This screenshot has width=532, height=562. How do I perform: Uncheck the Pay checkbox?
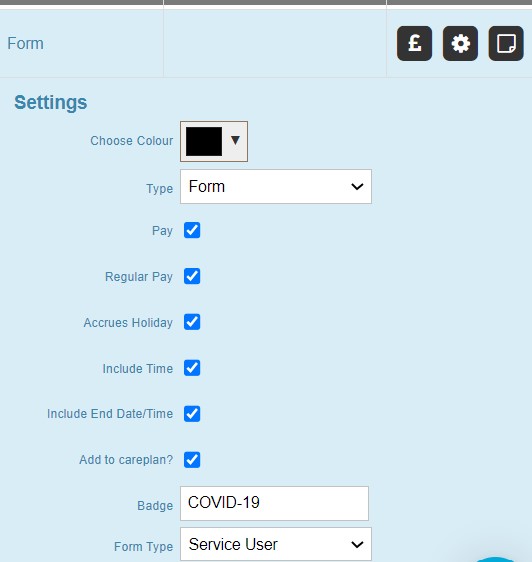pyautogui.click(x=192, y=230)
